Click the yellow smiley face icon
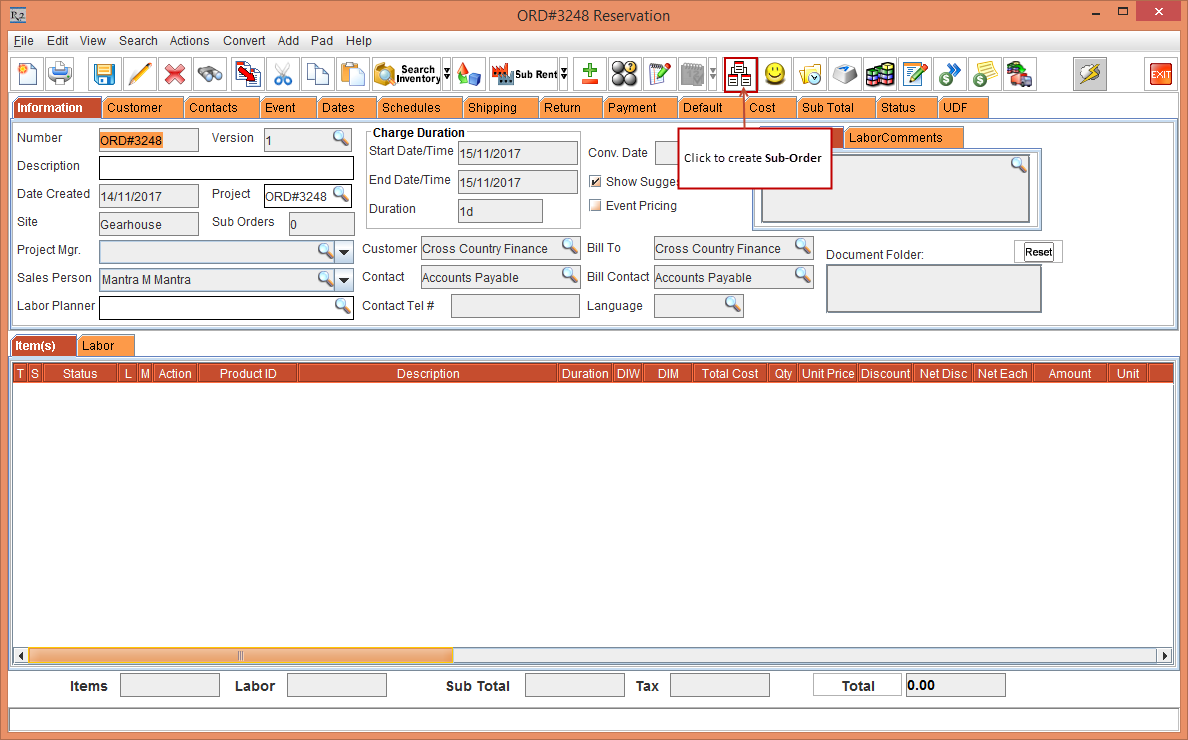 click(775, 74)
